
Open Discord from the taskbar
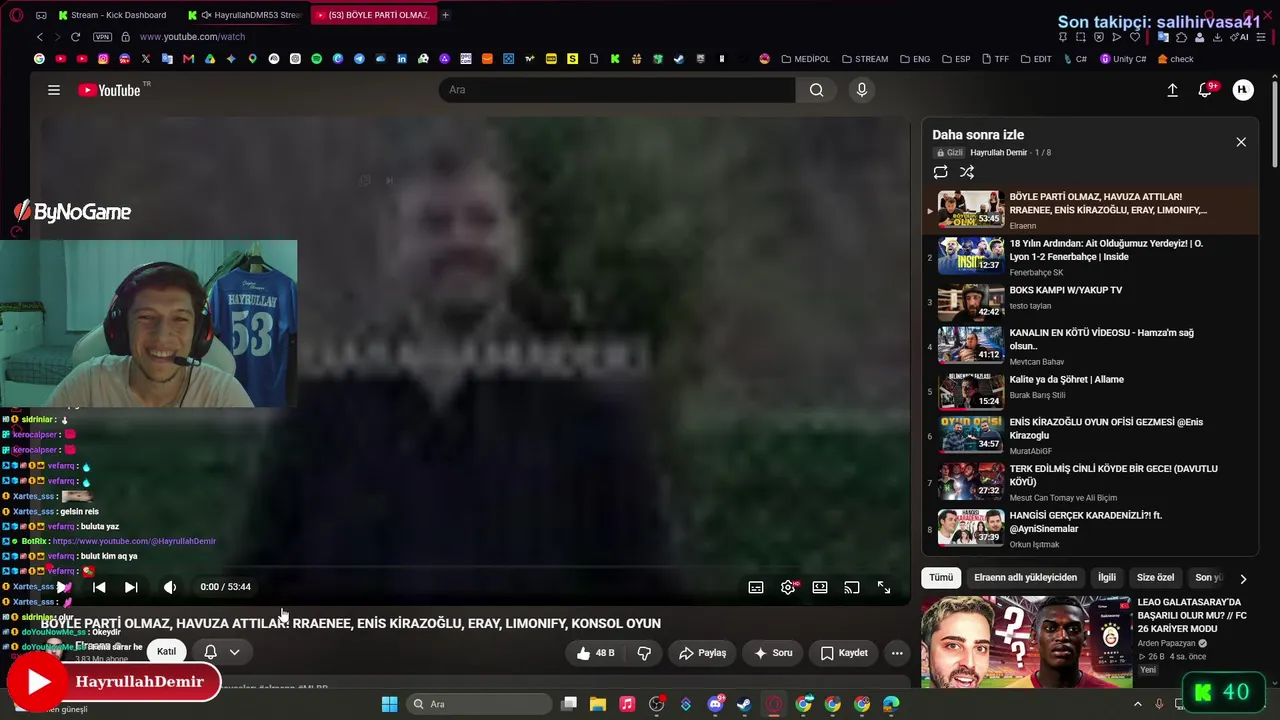(715, 704)
